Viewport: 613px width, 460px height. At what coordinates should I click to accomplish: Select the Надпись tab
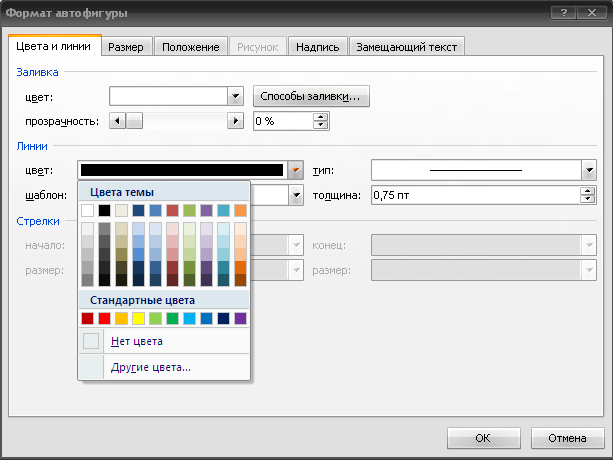coord(317,47)
